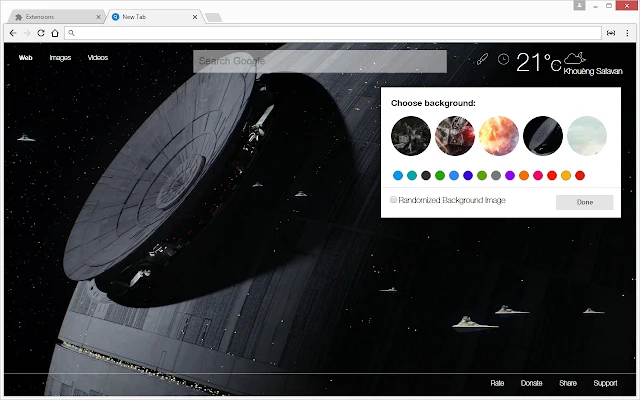Open the Rate link in the footer
The image size is (640, 400).
click(x=497, y=383)
